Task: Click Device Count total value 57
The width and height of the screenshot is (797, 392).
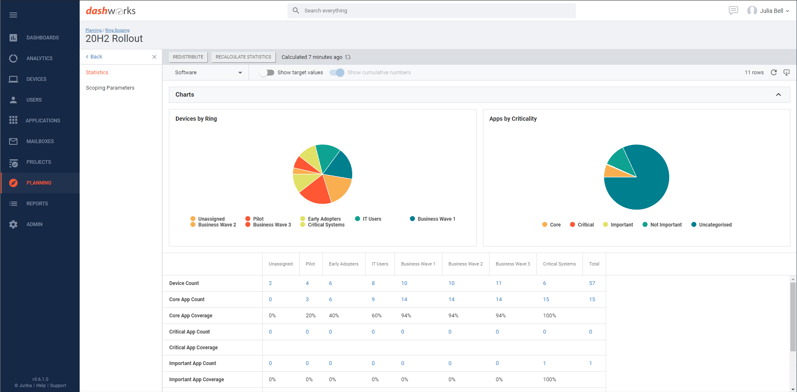Action: [592, 284]
